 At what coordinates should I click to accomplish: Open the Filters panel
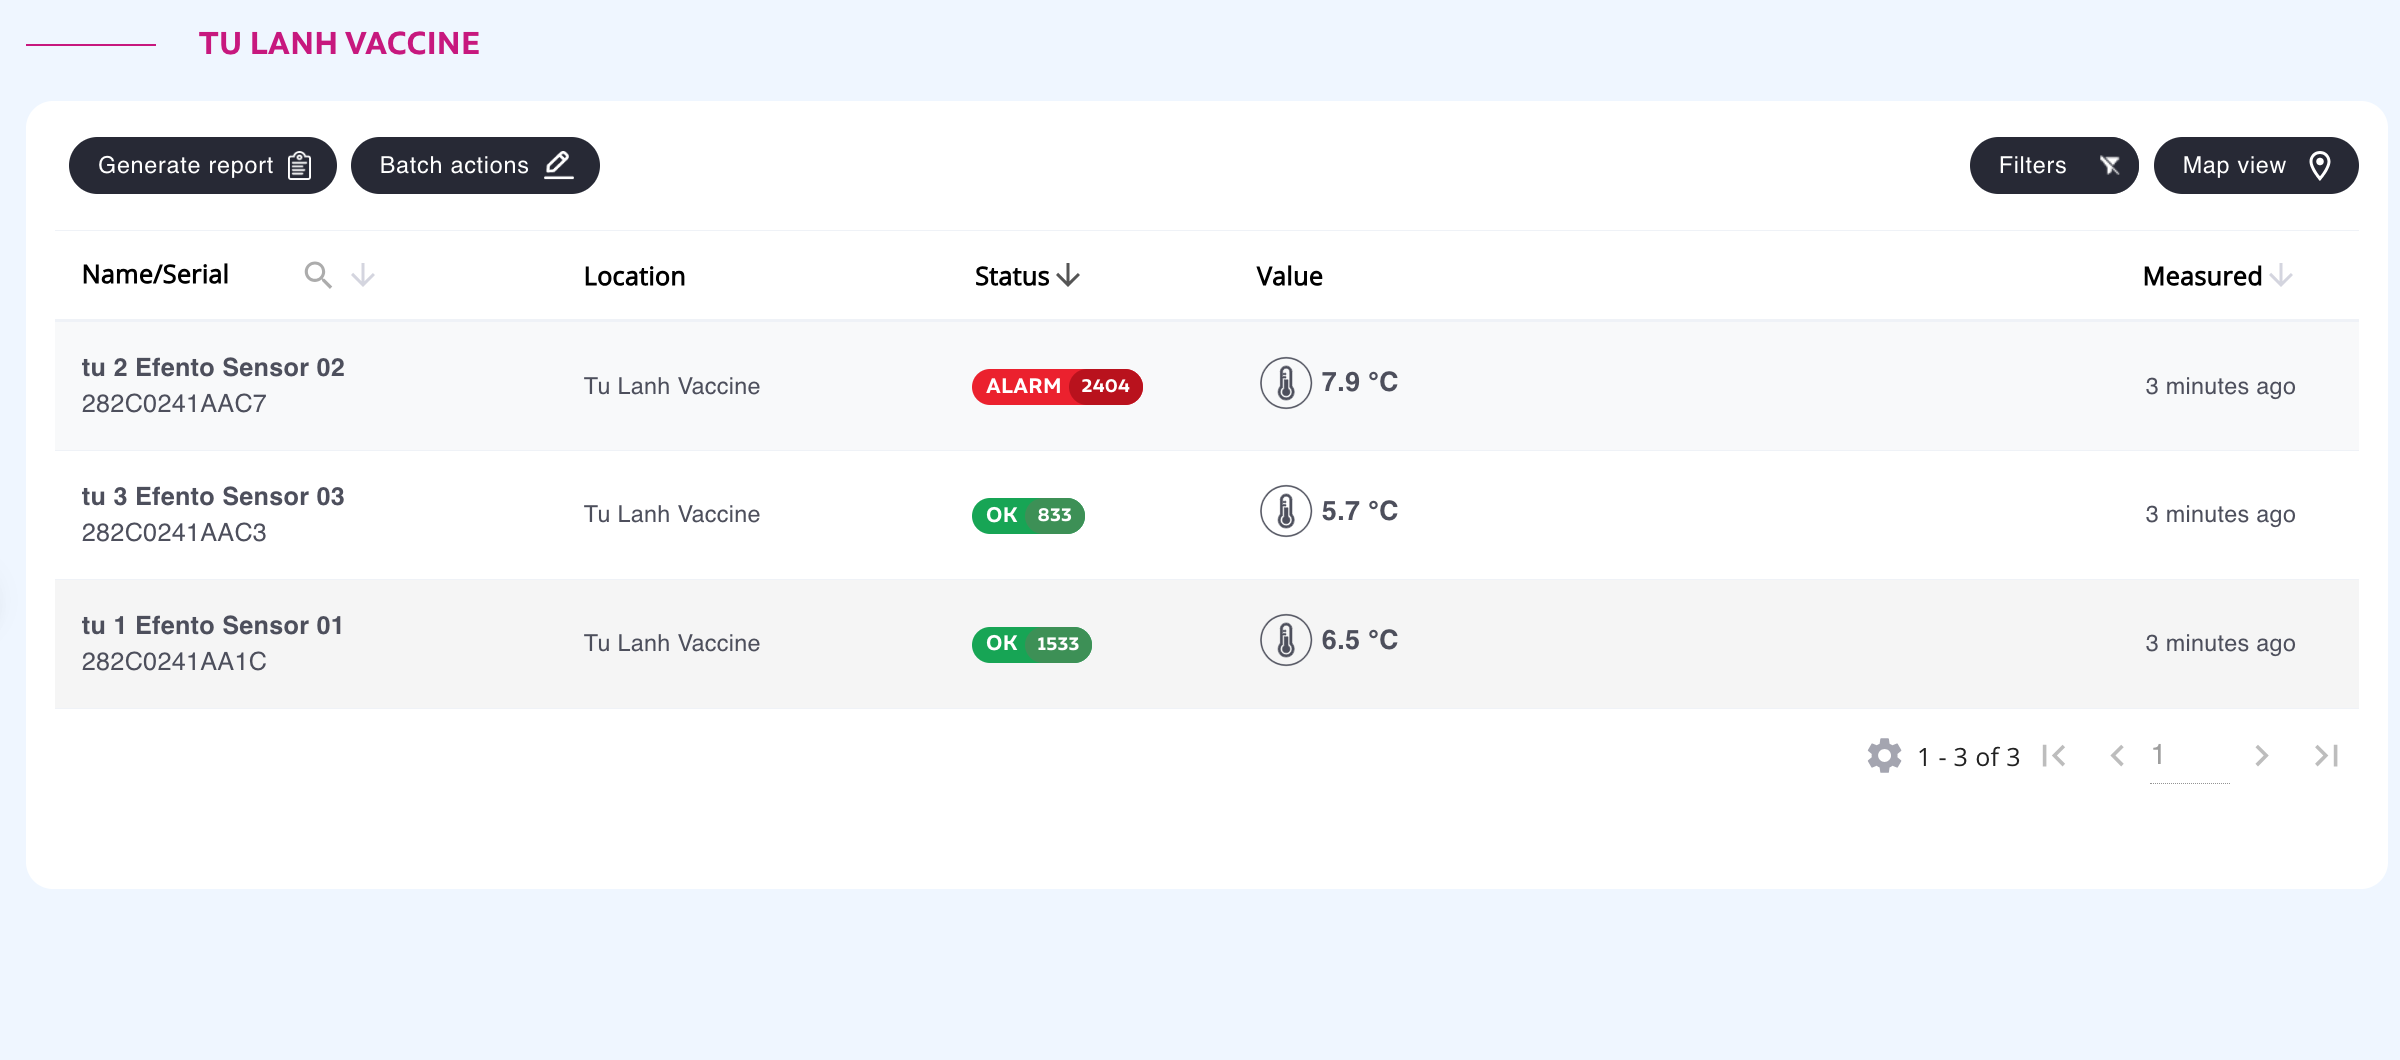(x=2054, y=166)
